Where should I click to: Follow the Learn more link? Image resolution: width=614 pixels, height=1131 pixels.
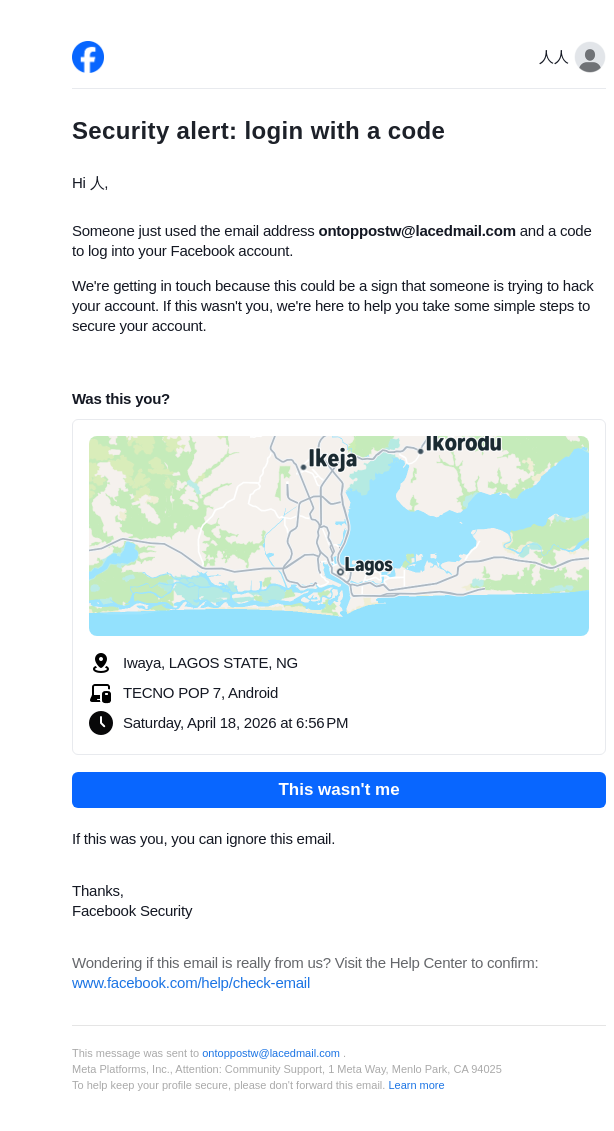coord(416,1085)
